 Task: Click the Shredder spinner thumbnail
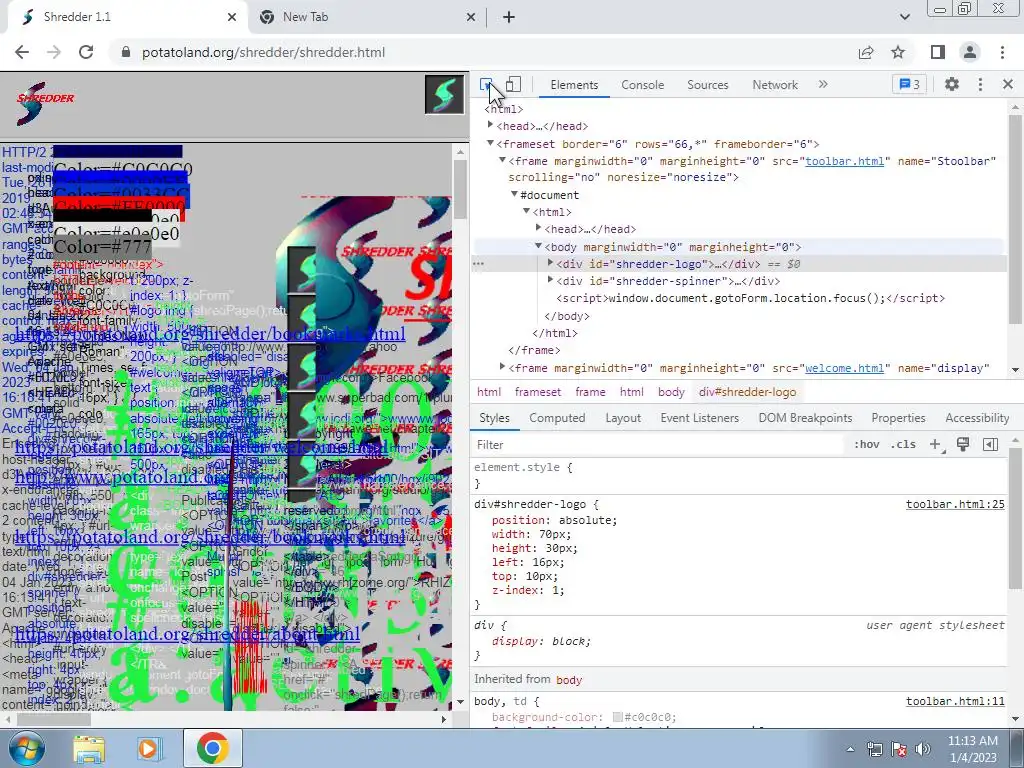444,95
